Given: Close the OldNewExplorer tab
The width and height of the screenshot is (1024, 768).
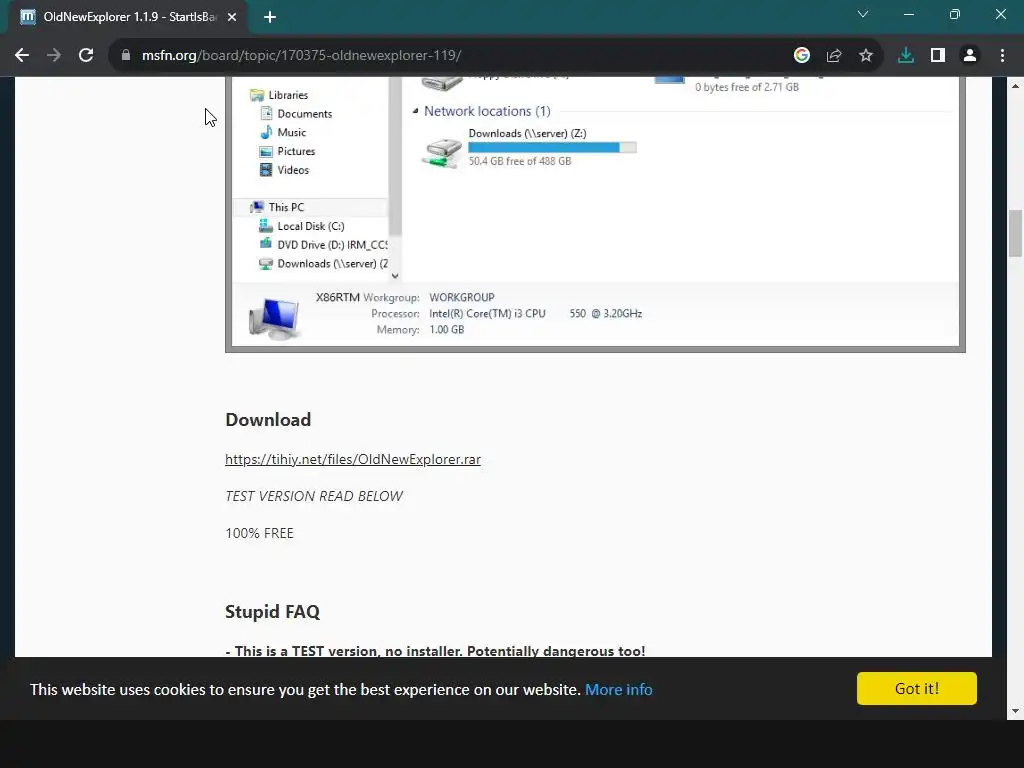Looking at the screenshot, I should tap(232, 17).
